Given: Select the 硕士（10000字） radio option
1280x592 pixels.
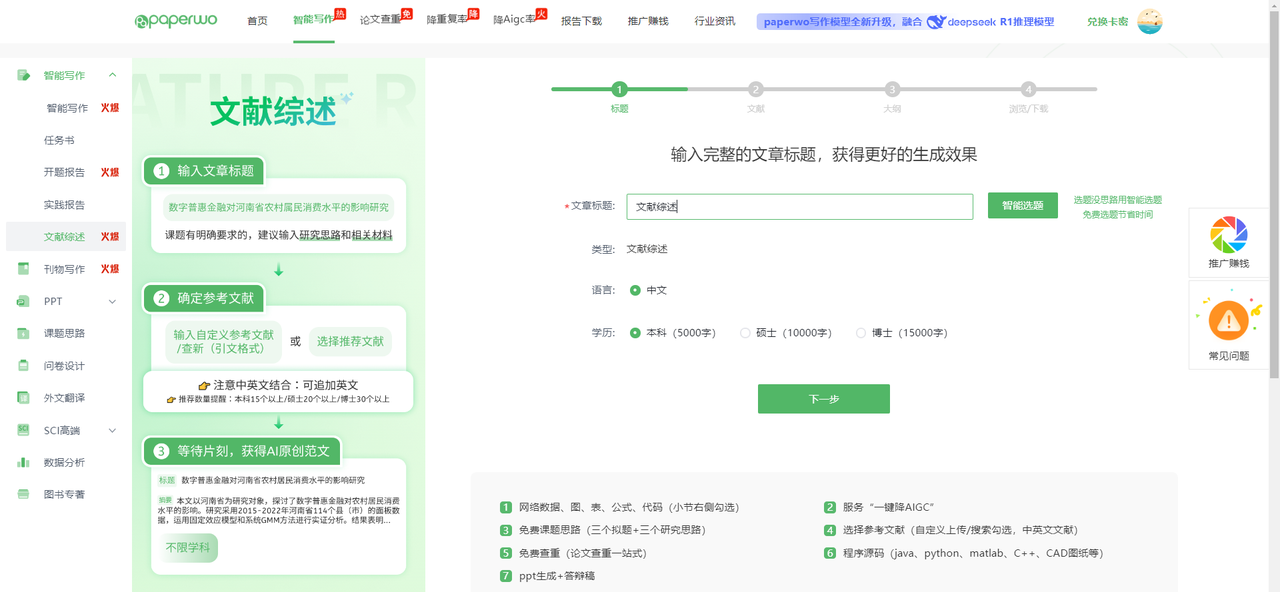Looking at the screenshot, I should point(745,333).
